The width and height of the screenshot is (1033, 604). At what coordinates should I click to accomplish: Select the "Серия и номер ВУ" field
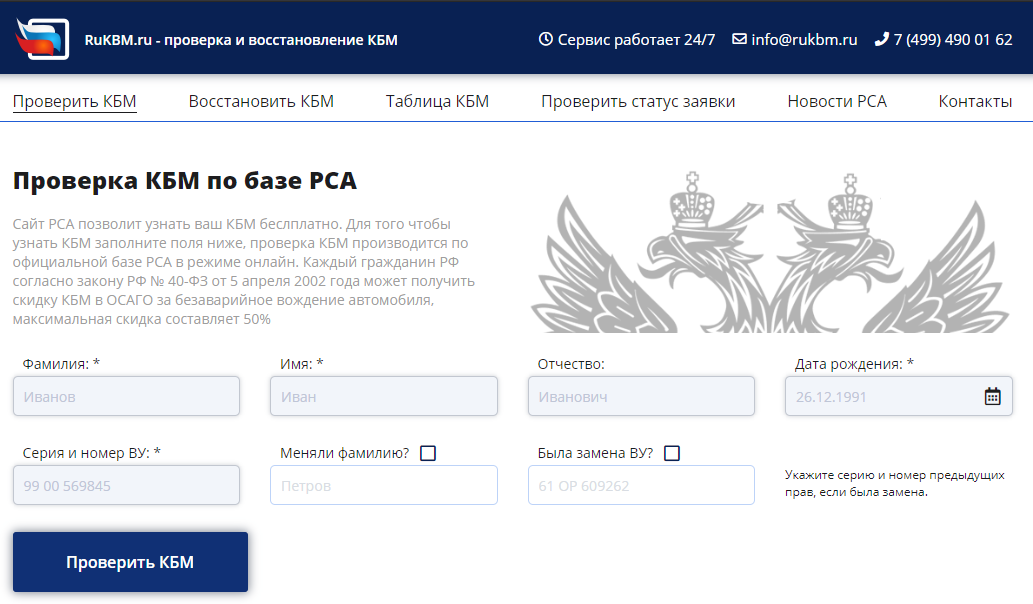[x=126, y=485]
